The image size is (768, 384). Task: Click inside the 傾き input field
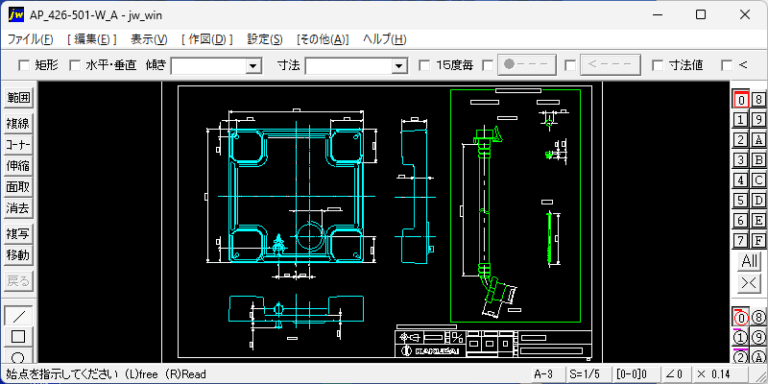pos(208,66)
